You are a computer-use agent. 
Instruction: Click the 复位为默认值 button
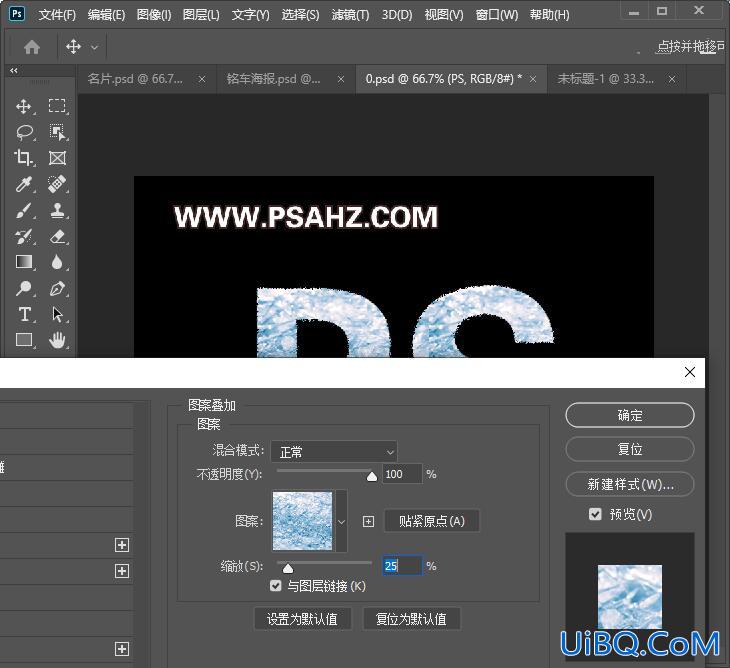412,619
